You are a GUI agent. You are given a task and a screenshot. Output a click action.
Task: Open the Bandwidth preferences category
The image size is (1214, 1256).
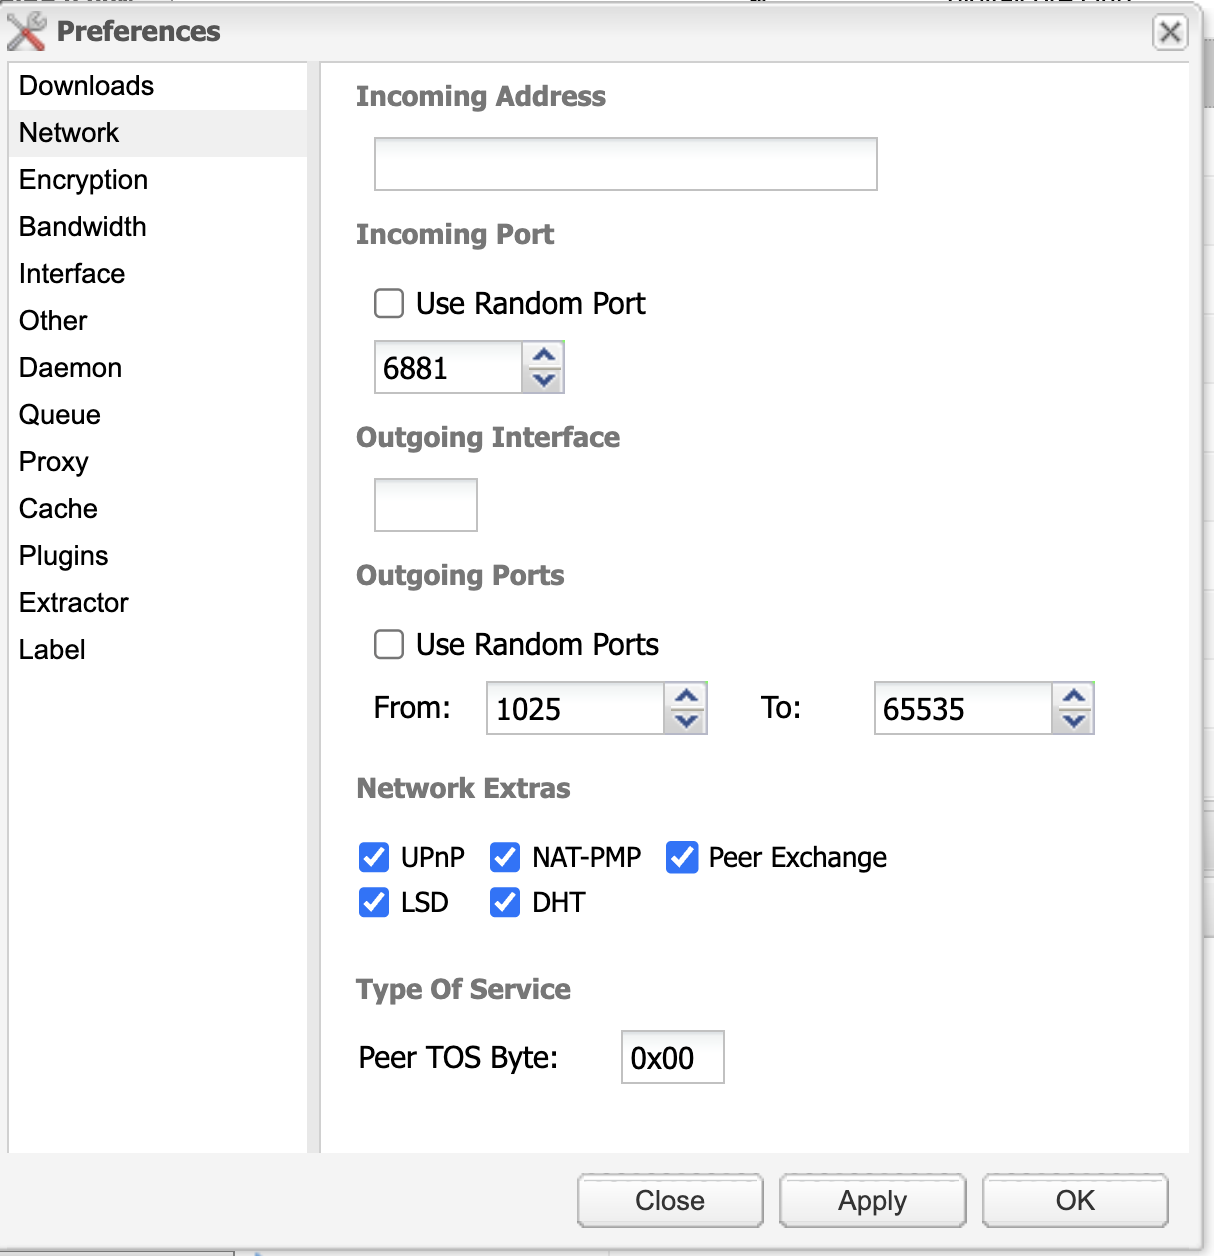[83, 227]
